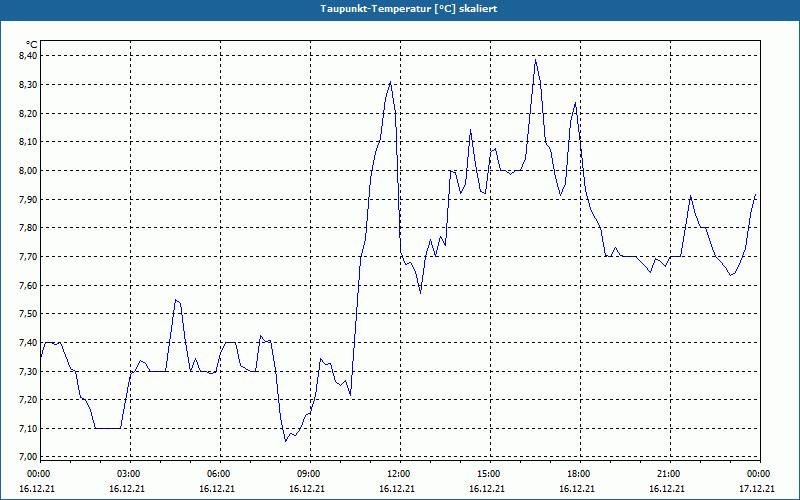Select the 7,80 y-axis value
Viewport: 800px width, 500px height.
[x=27, y=228]
